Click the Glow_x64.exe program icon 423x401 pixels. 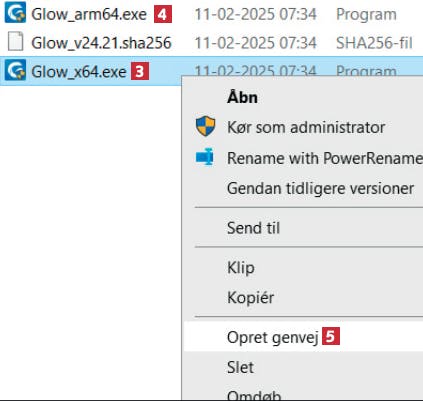(x=15, y=70)
